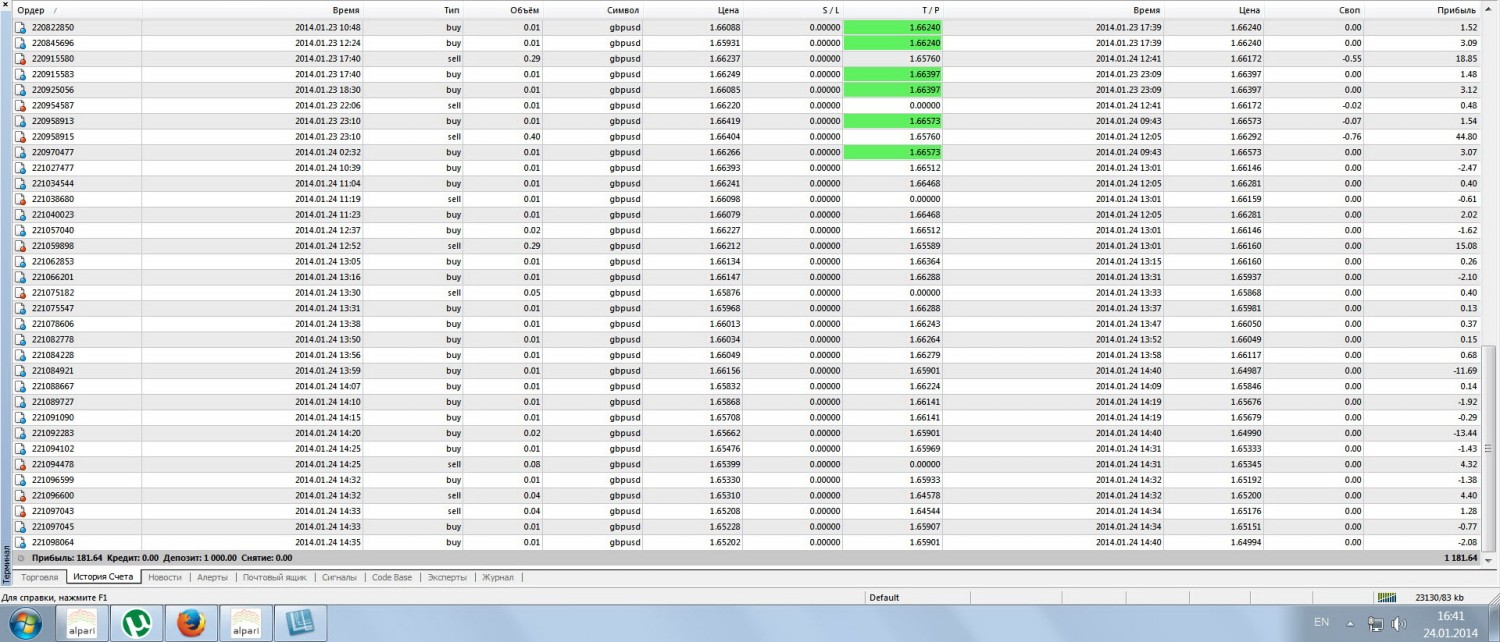1500x642 pixels.
Task: Click the total balance 1 181.64
Action: point(1460,558)
